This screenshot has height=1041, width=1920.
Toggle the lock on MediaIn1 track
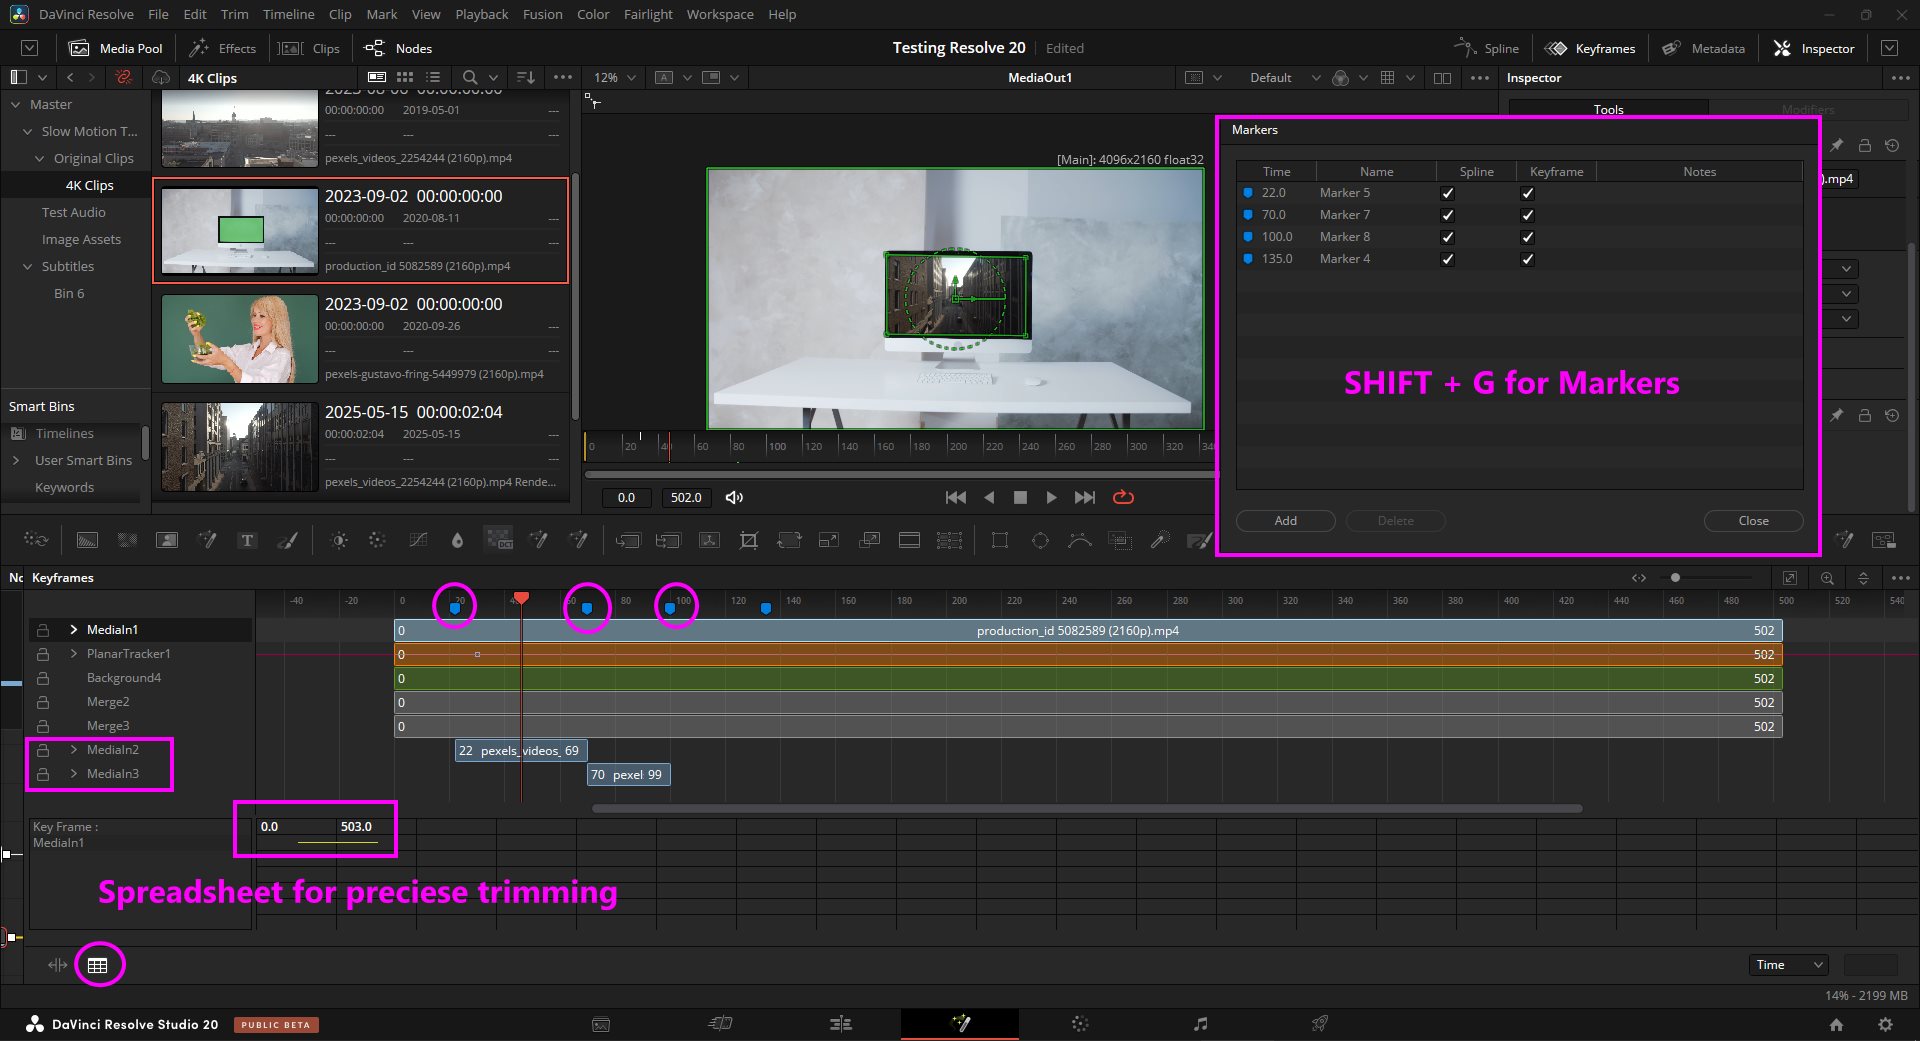pyautogui.click(x=43, y=630)
